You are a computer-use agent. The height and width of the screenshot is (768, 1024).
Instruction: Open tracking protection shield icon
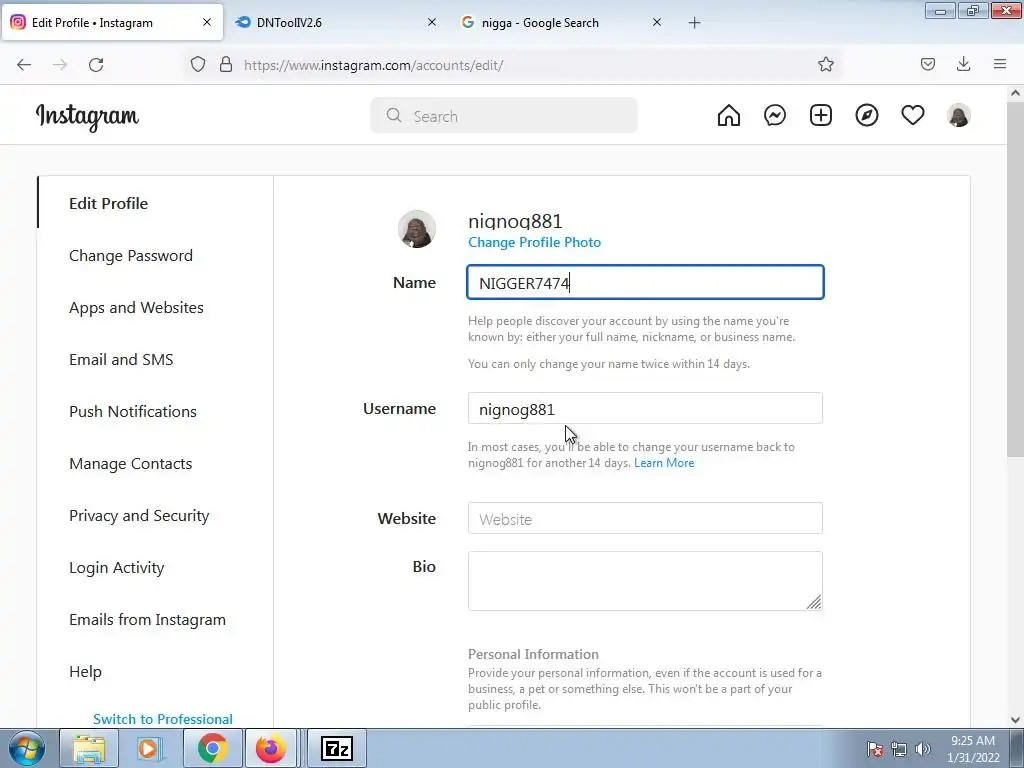pos(198,65)
